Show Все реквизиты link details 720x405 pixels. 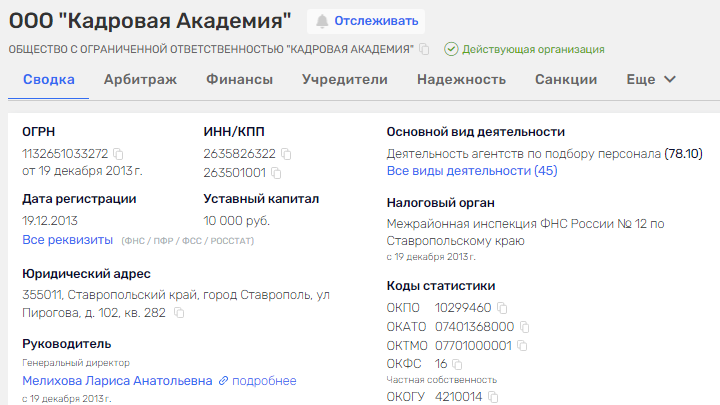(x=68, y=240)
